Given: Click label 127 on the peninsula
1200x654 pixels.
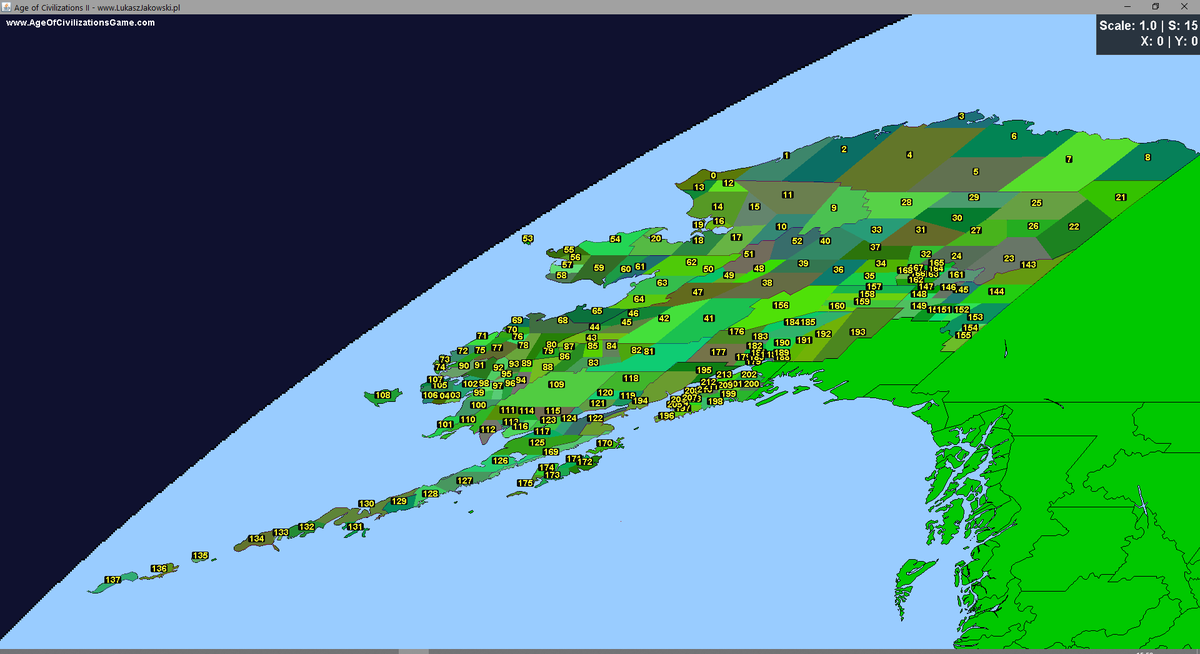Looking at the screenshot, I should 464,481.
